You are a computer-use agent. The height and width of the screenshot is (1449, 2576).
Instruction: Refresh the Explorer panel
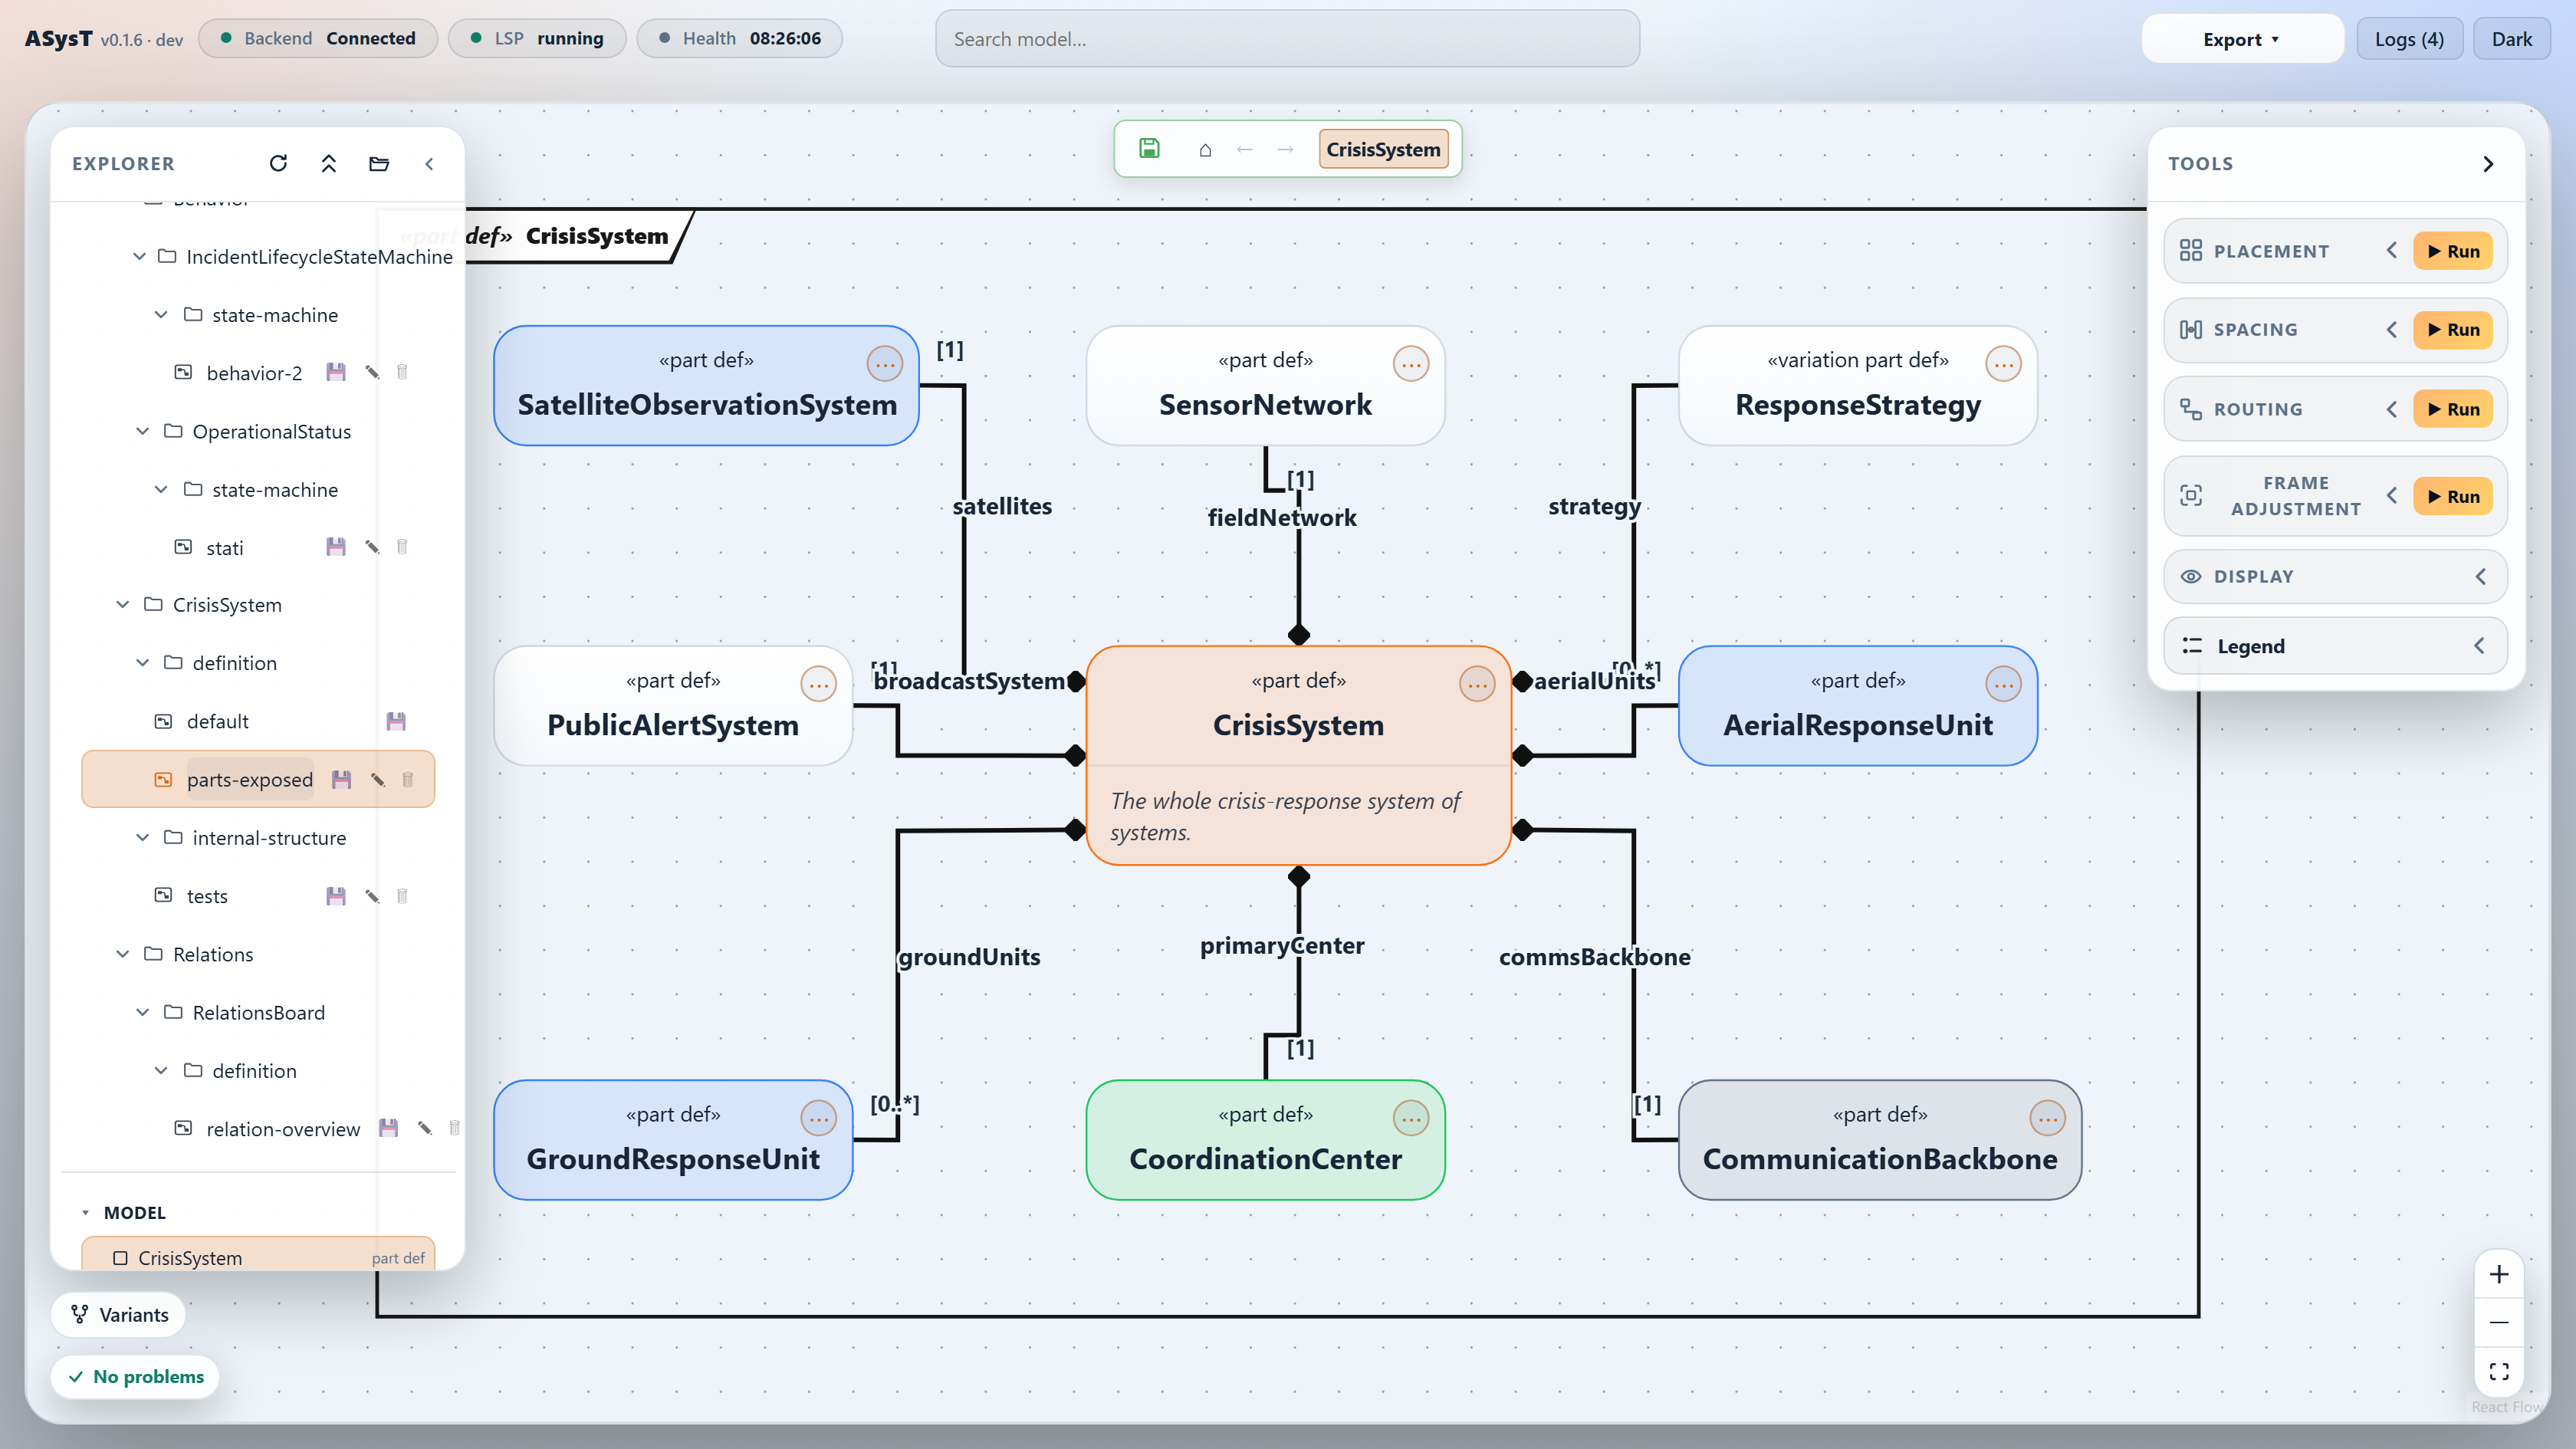[x=278, y=163]
